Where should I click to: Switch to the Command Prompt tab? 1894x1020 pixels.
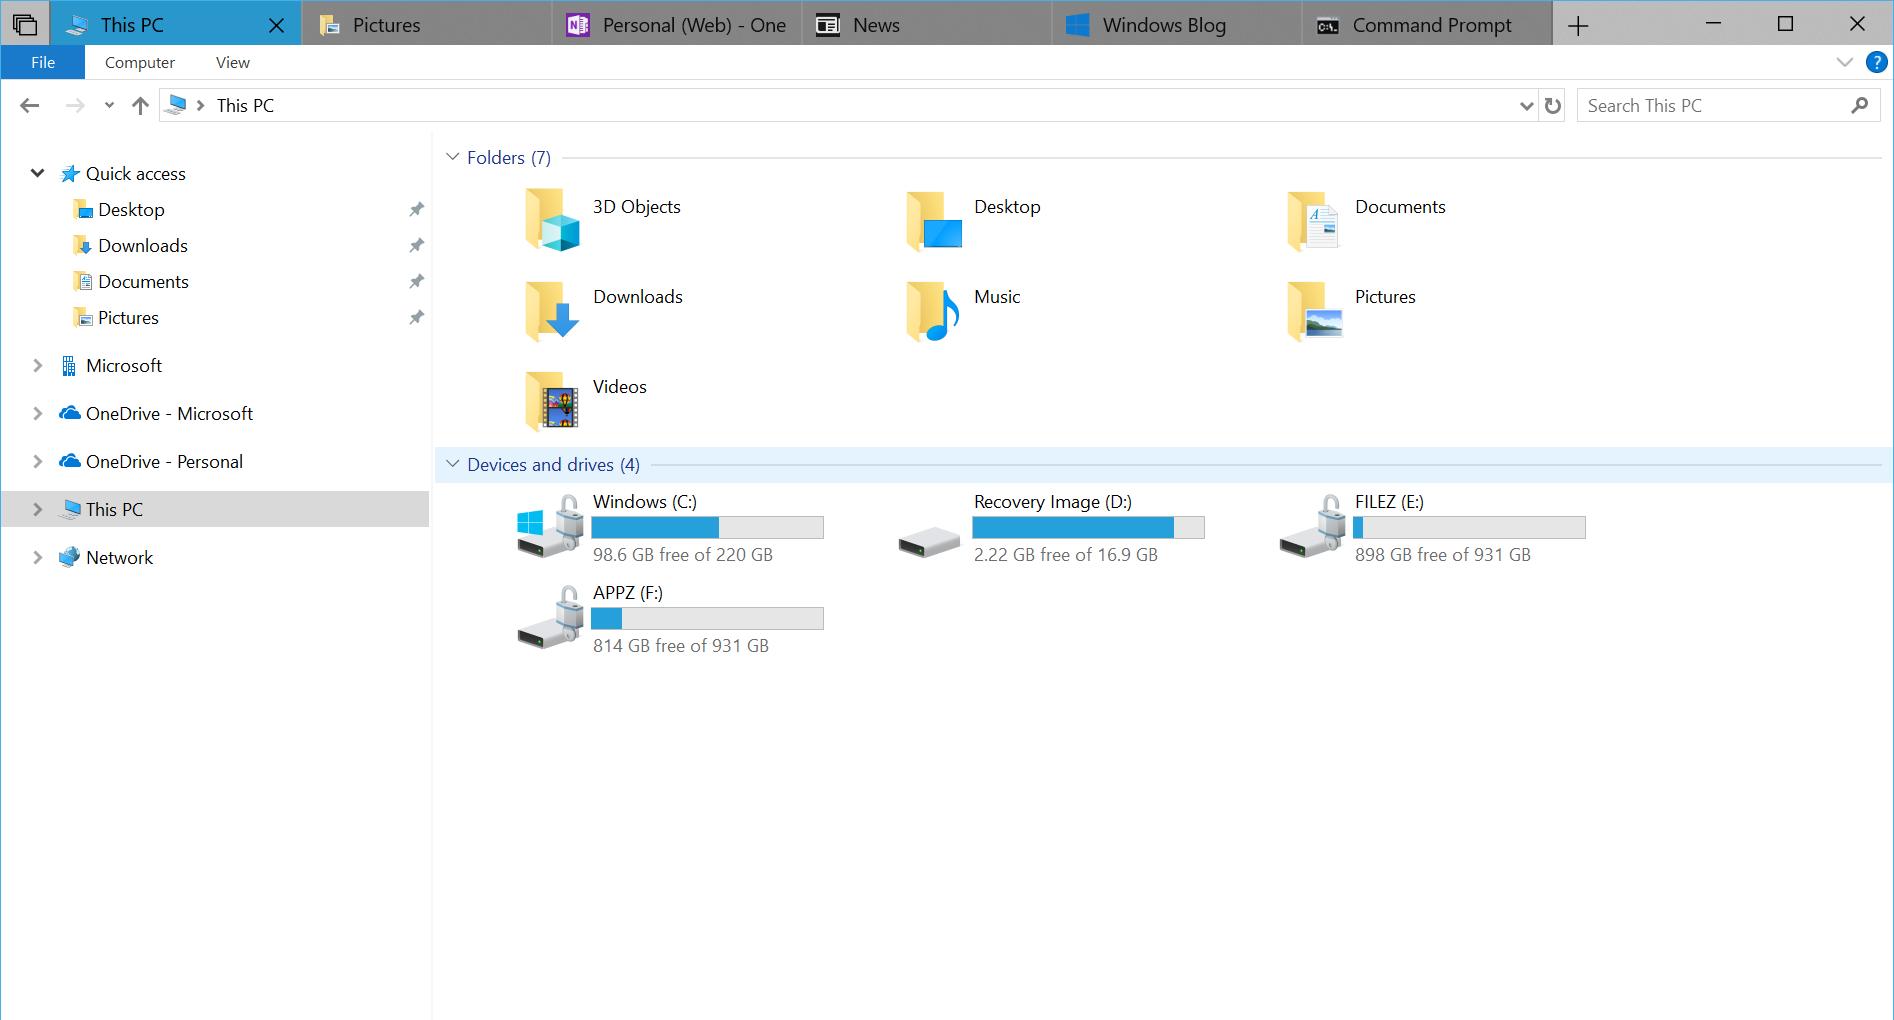tap(1427, 25)
